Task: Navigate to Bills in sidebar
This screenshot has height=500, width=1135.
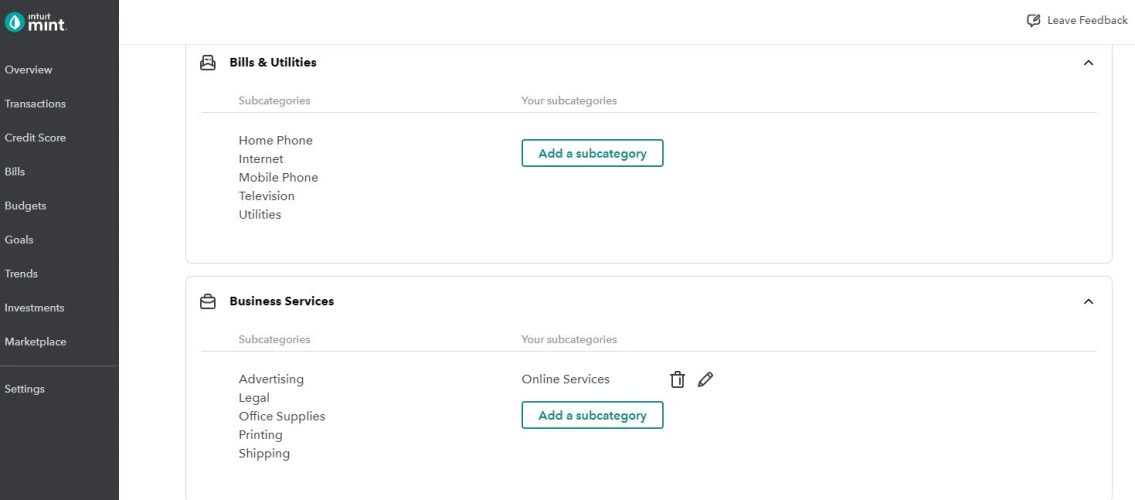Action: pos(15,172)
